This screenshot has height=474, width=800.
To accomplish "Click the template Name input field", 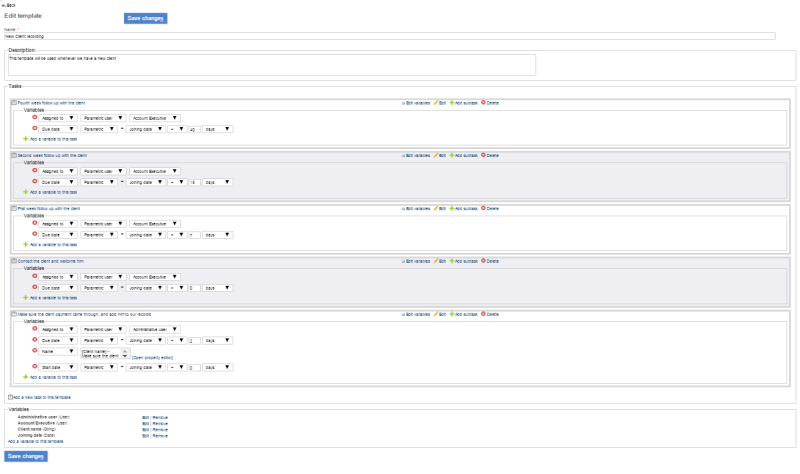I will tap(390, 36).
